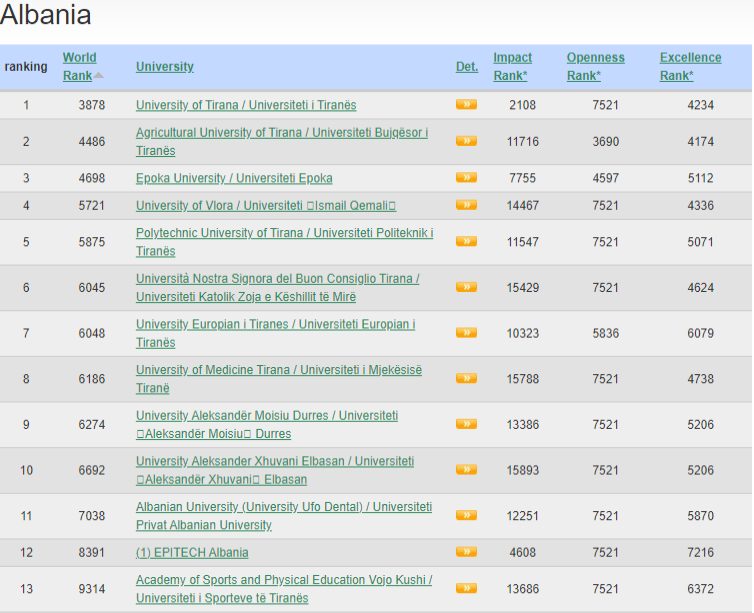754x613 pixels.
Task: Open (1) EPITECH Albania link
Action: [x=192, y=552]
